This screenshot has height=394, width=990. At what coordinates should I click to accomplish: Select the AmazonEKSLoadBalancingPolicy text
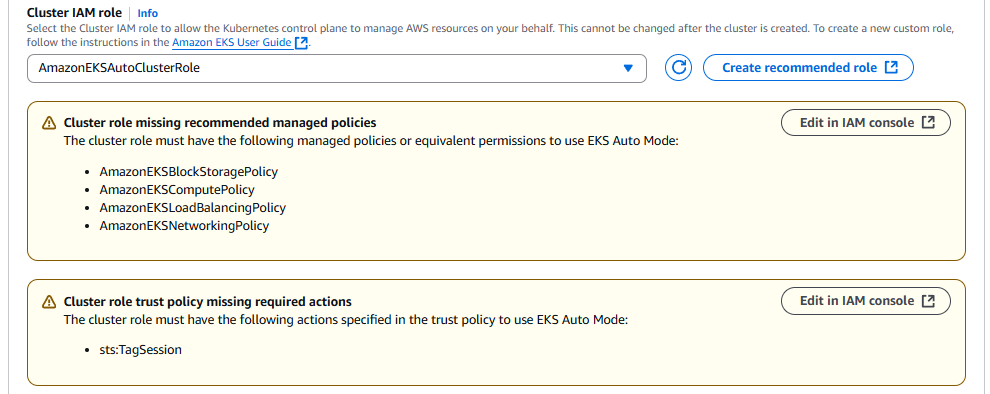click(x=193, y=207)
